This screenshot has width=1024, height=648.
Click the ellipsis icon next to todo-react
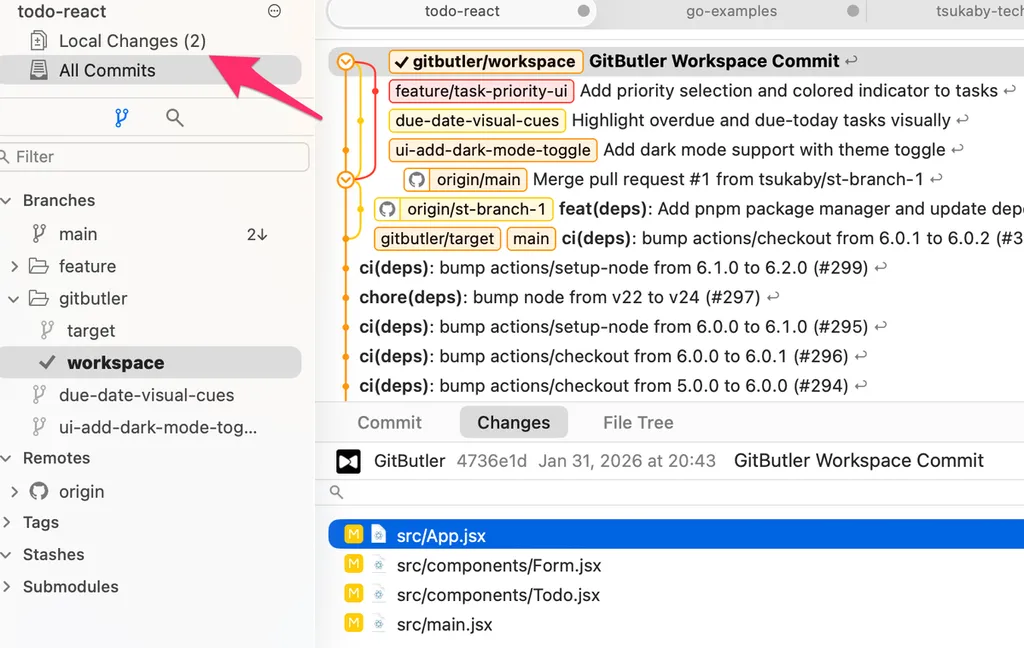pos(275,11)
